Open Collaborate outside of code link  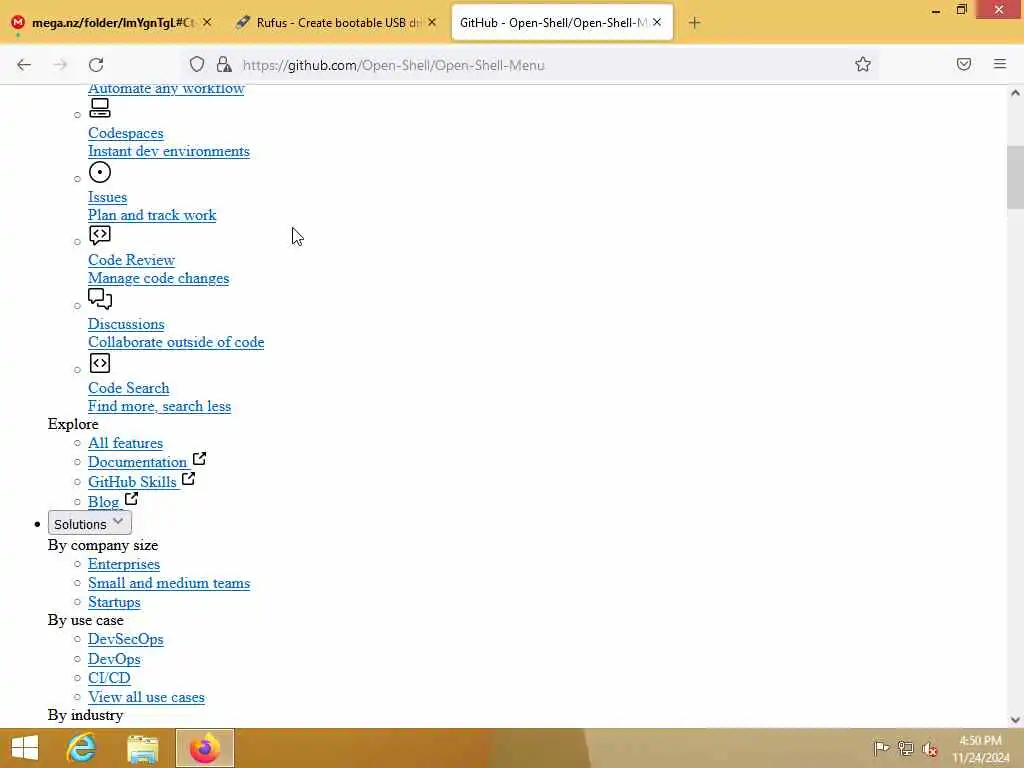coord(176,342)
